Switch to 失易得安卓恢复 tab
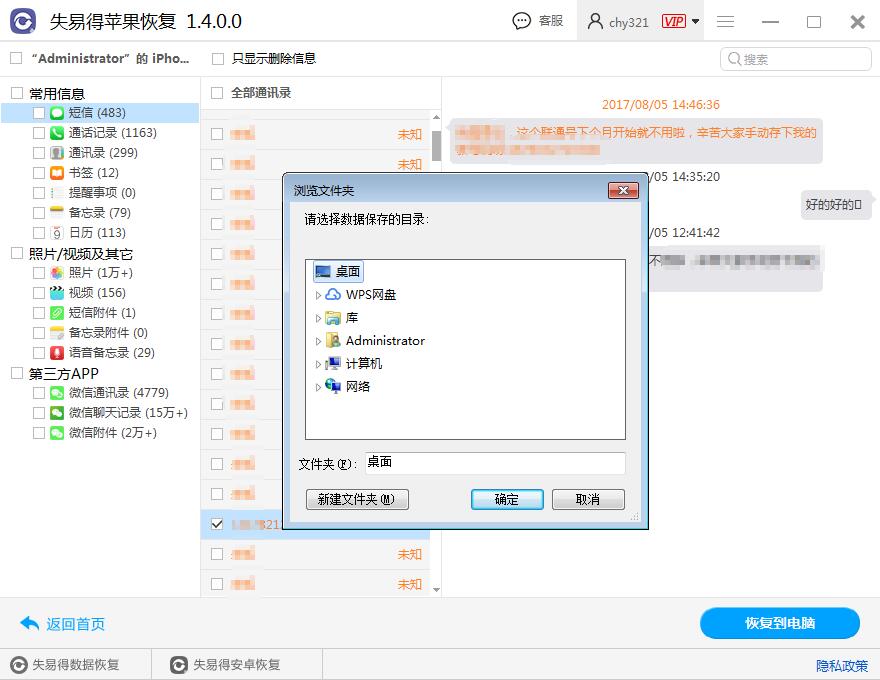This screenshot has width=880, height=680. coord(225,664)
